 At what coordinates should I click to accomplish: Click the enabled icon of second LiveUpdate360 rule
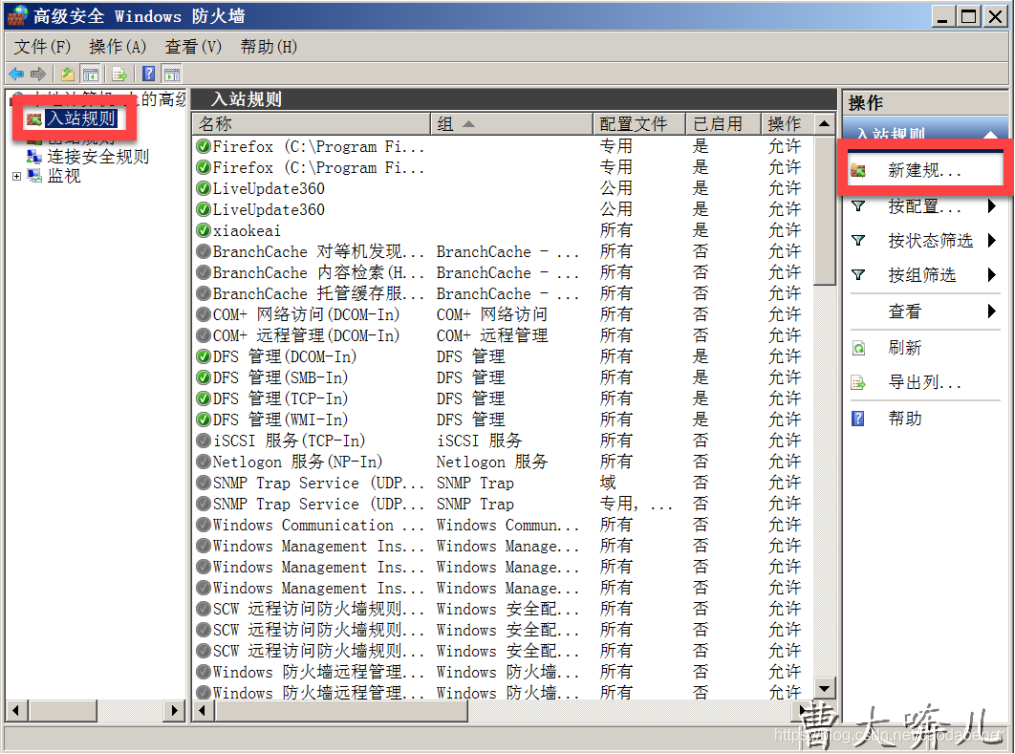coord(203,210)
